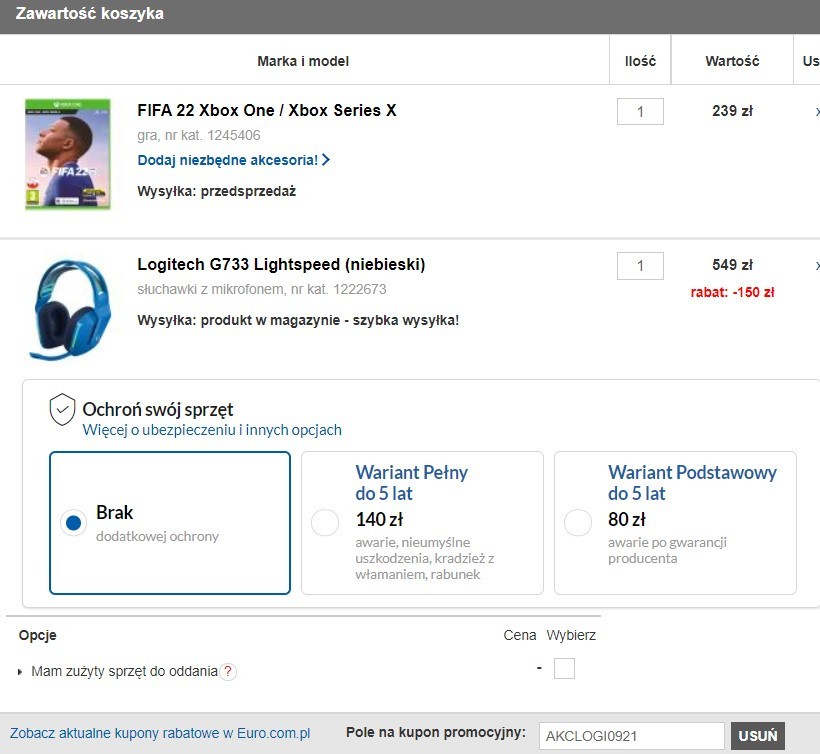
Task: Click the text gra, nr kat. 1245406
Action: [199, 135]
